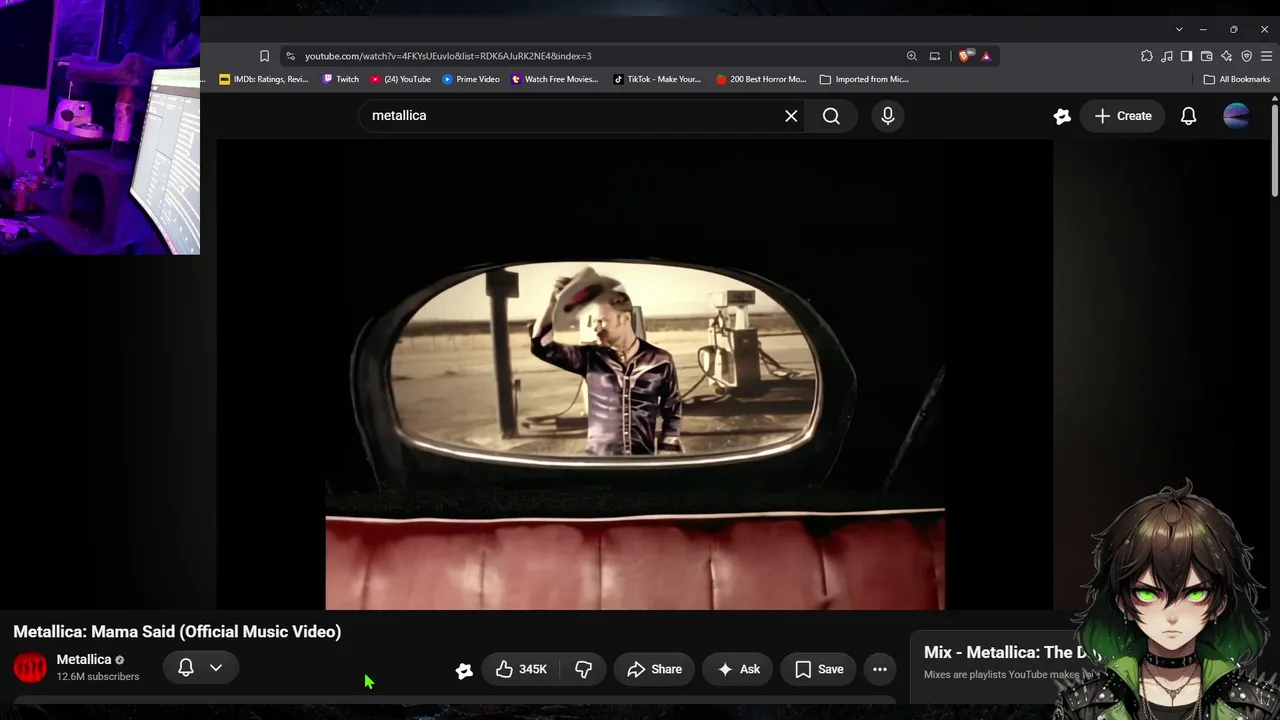Open the VPN shield toolbar icon
The height and width of the screenshot is (720, 1280).
click(1246, 56)
